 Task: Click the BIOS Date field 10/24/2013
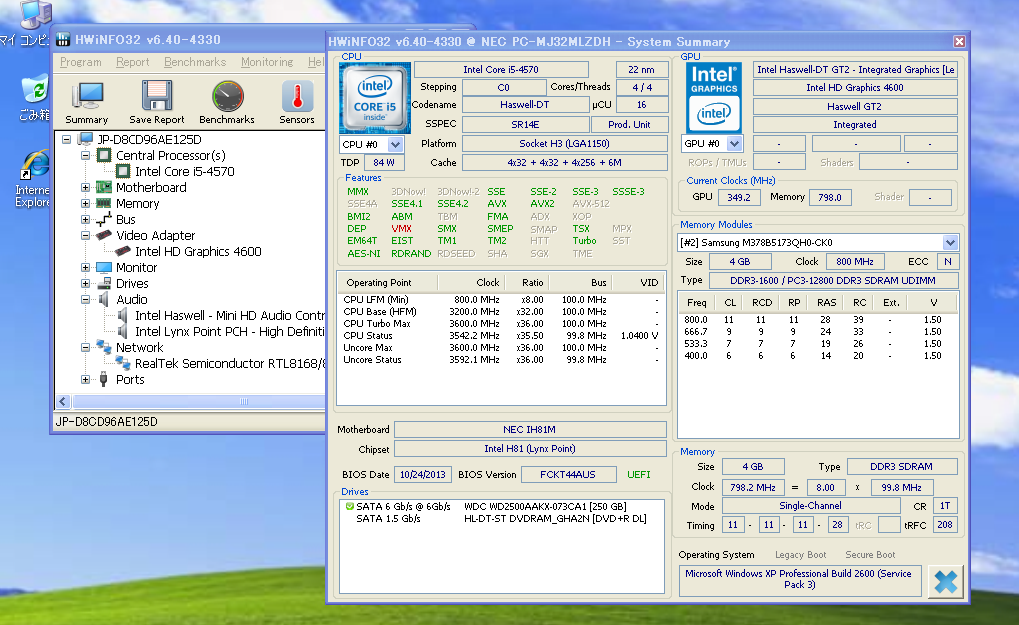click(422, 474)
